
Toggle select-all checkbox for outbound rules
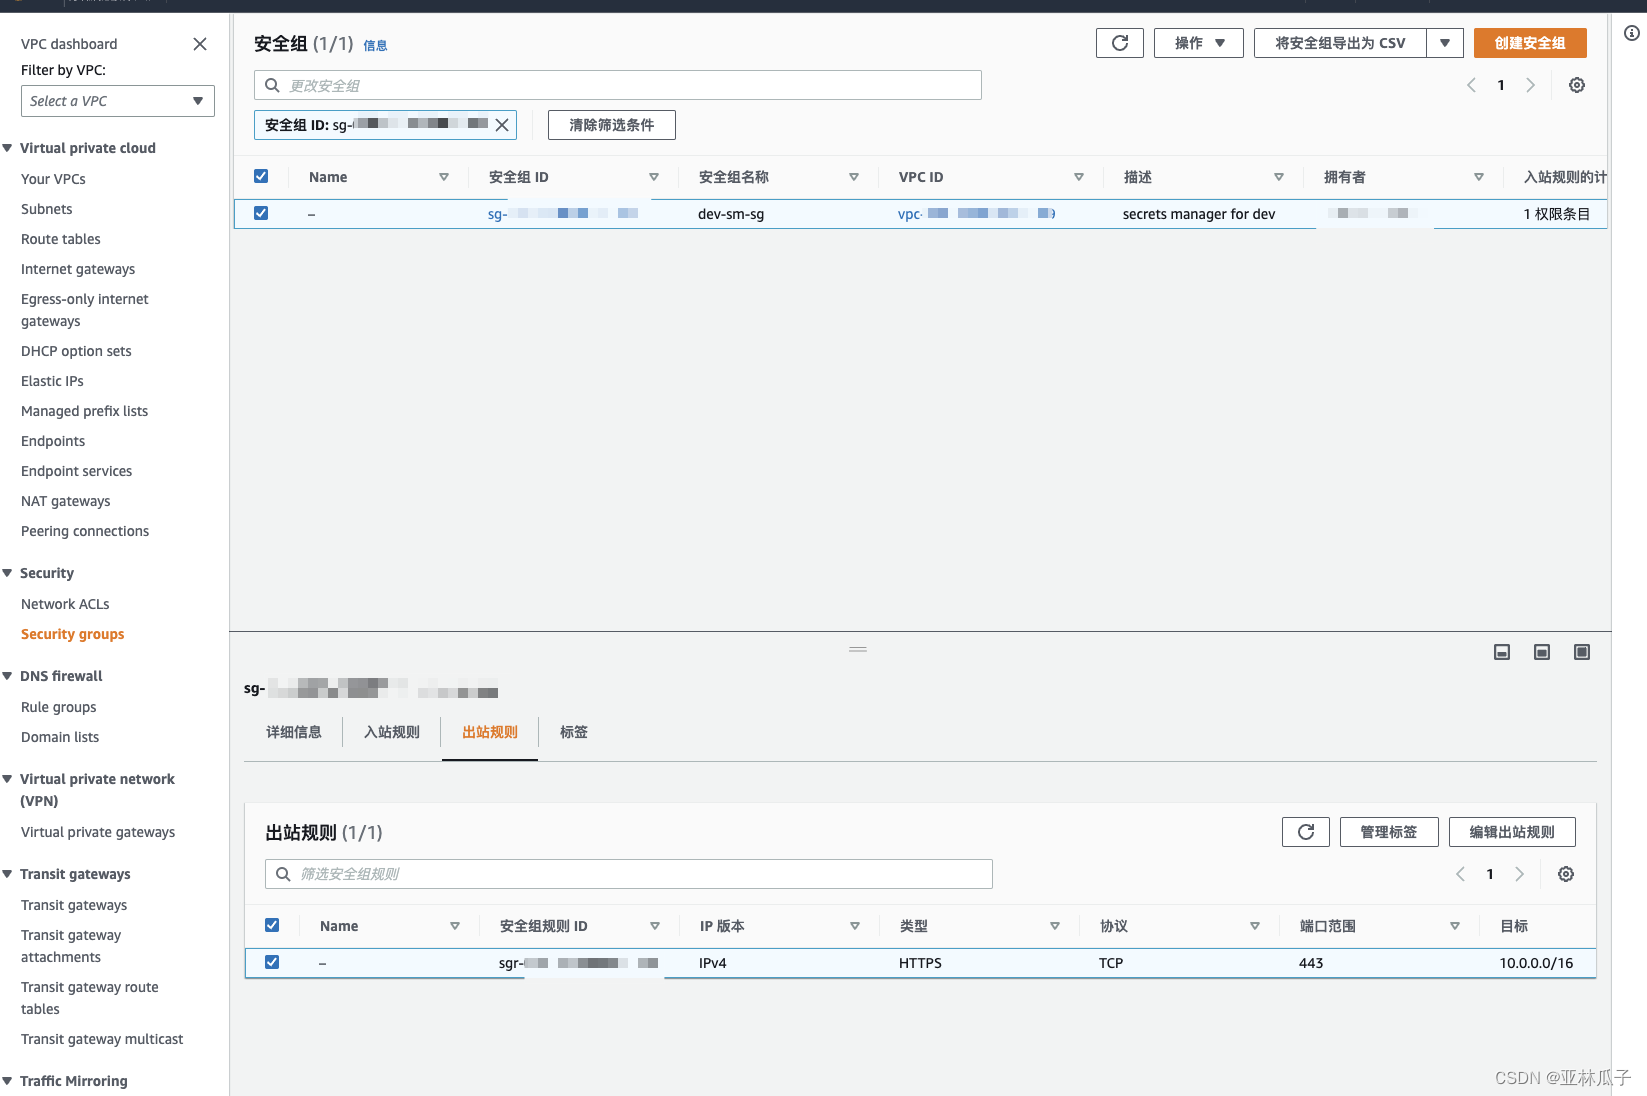click(272, 925)
